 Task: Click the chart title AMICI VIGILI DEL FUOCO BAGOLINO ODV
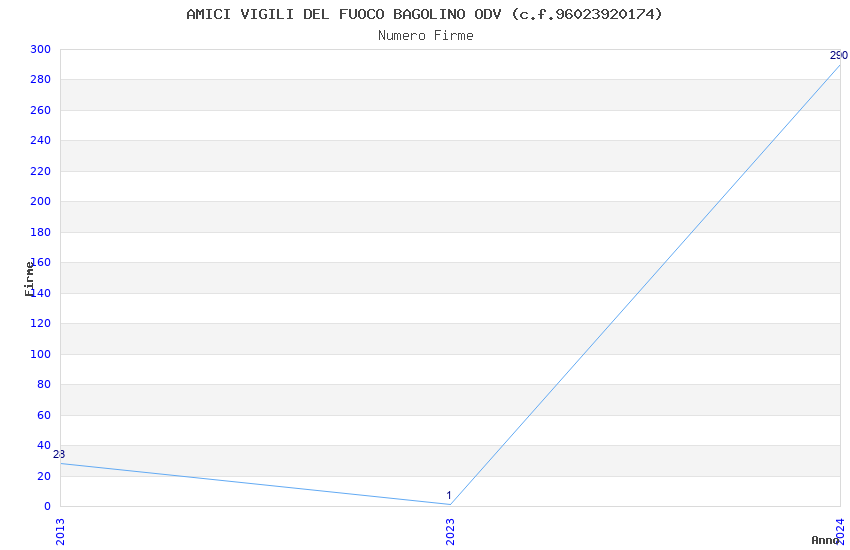click(x=424, y=14)
